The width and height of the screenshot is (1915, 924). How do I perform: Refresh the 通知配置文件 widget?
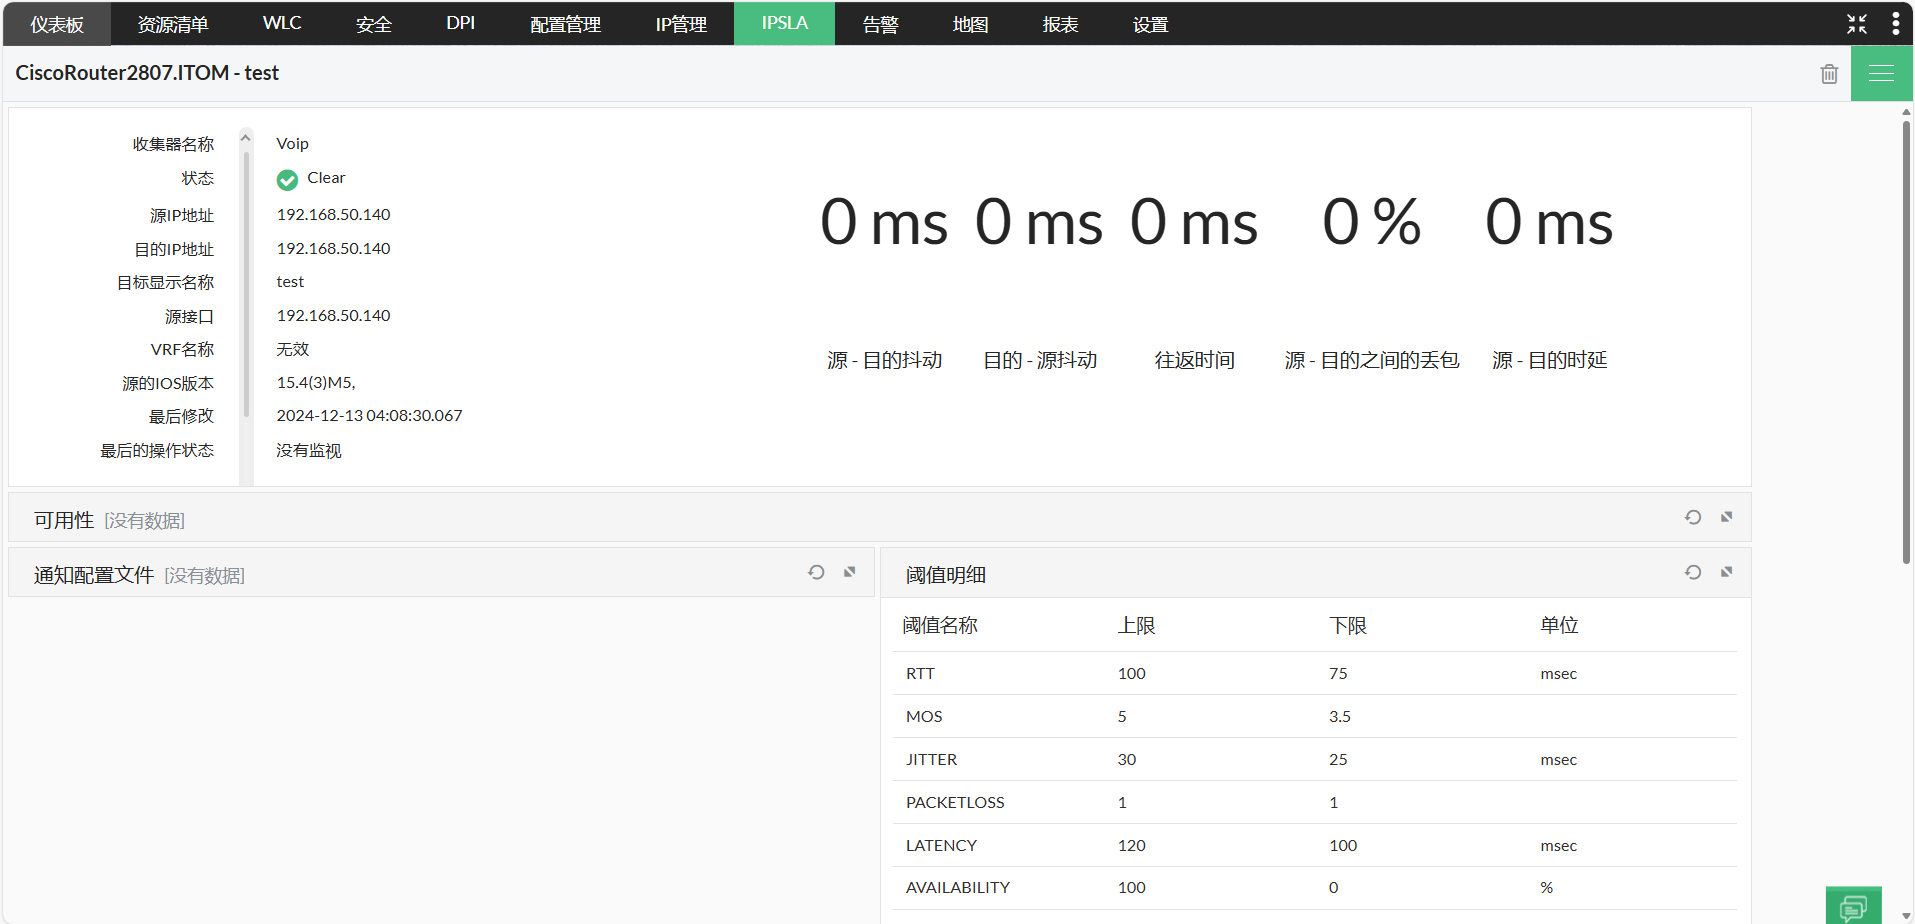[x=817, y=572]
